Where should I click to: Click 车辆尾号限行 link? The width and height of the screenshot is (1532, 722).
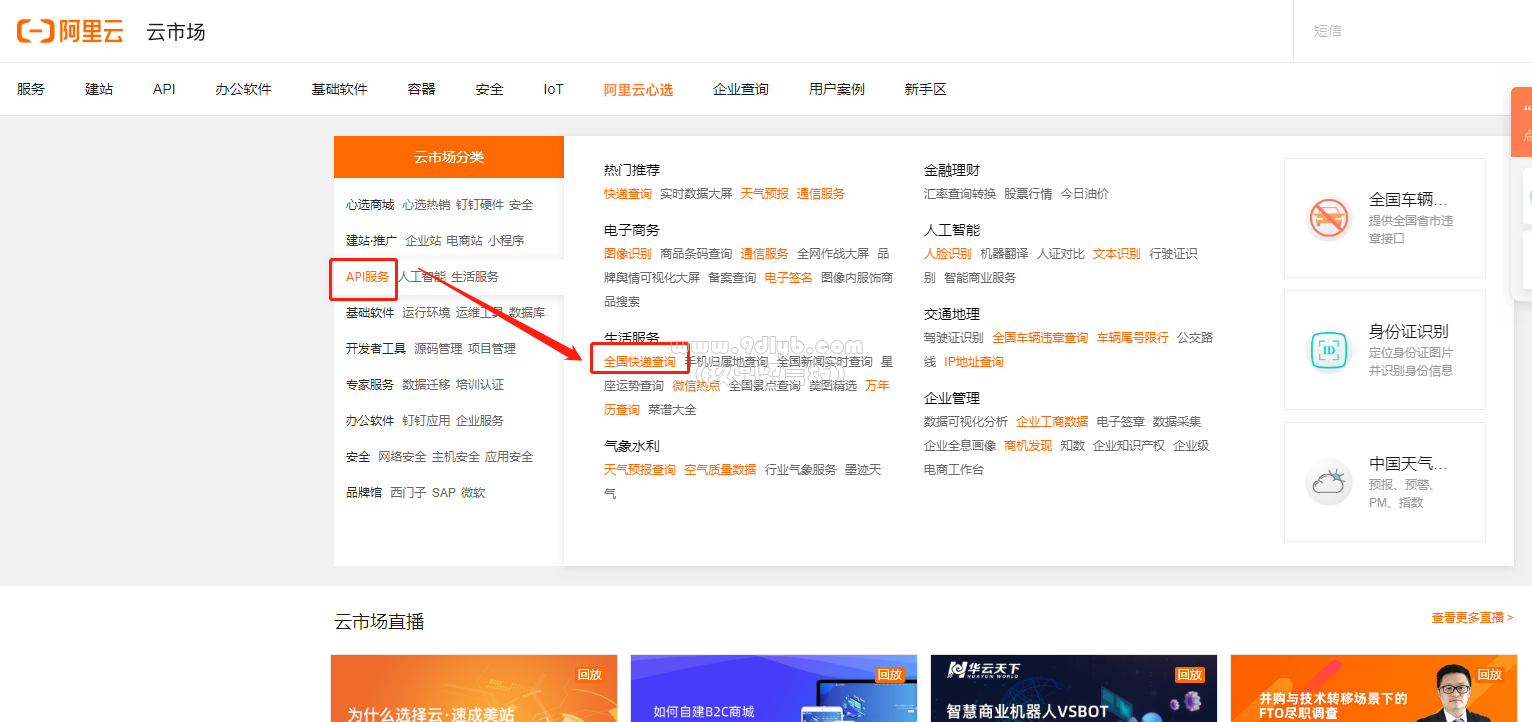point(1133,338)
